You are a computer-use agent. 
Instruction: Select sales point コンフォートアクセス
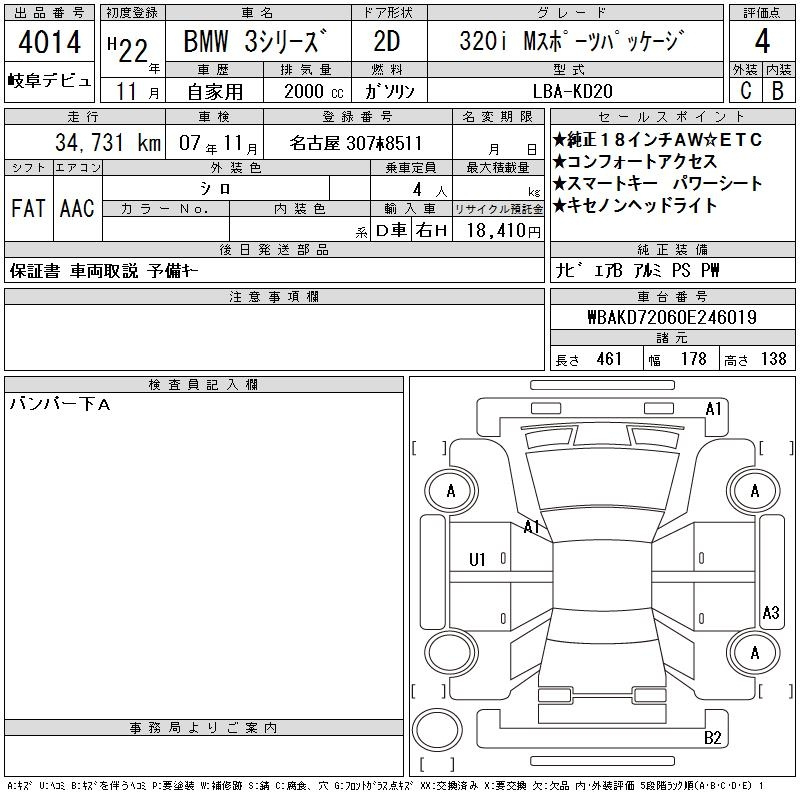tap(635, 161)
